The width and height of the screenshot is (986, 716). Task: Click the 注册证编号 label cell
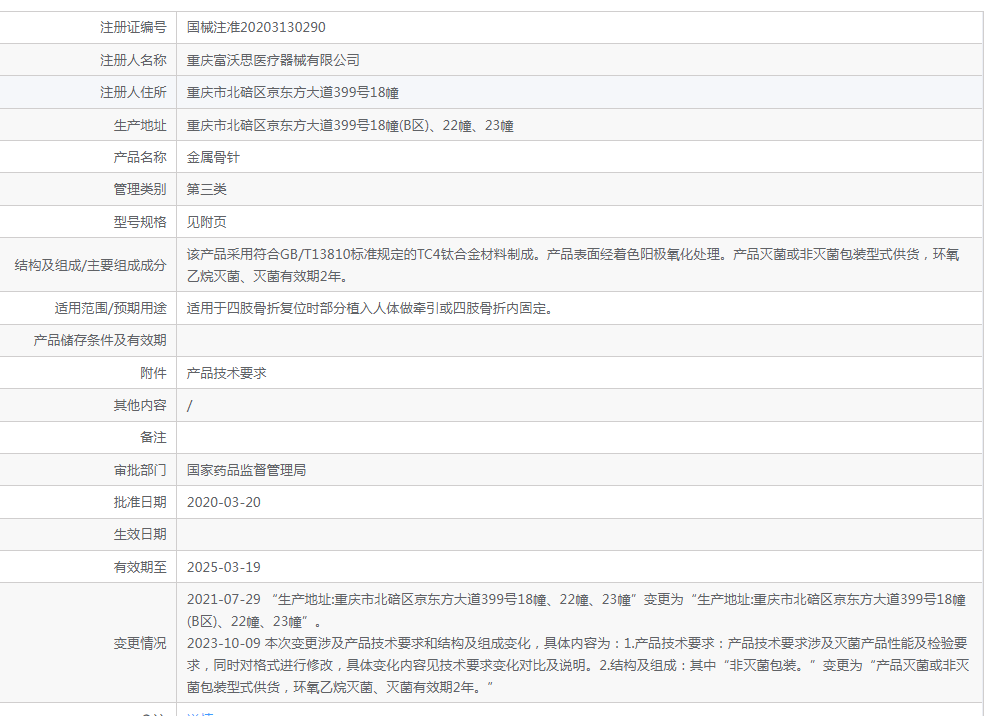(x=133, y=28)
